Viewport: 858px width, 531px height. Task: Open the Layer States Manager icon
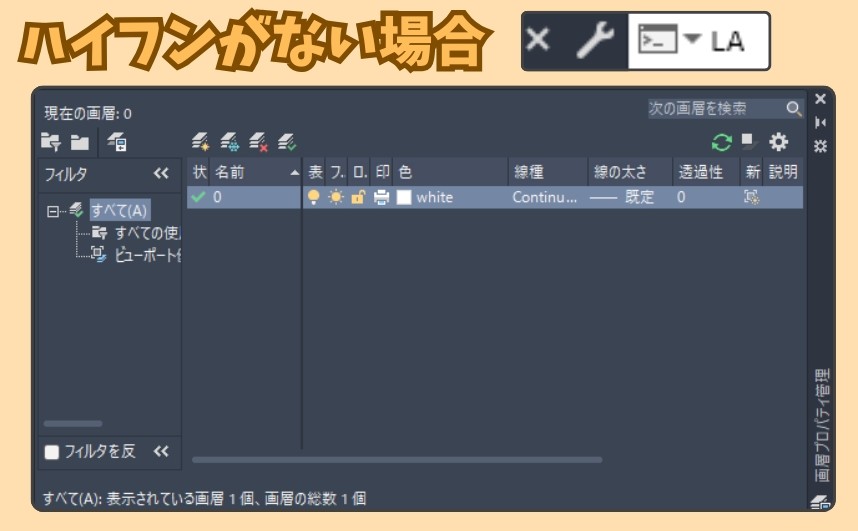[x=117, y=142]
